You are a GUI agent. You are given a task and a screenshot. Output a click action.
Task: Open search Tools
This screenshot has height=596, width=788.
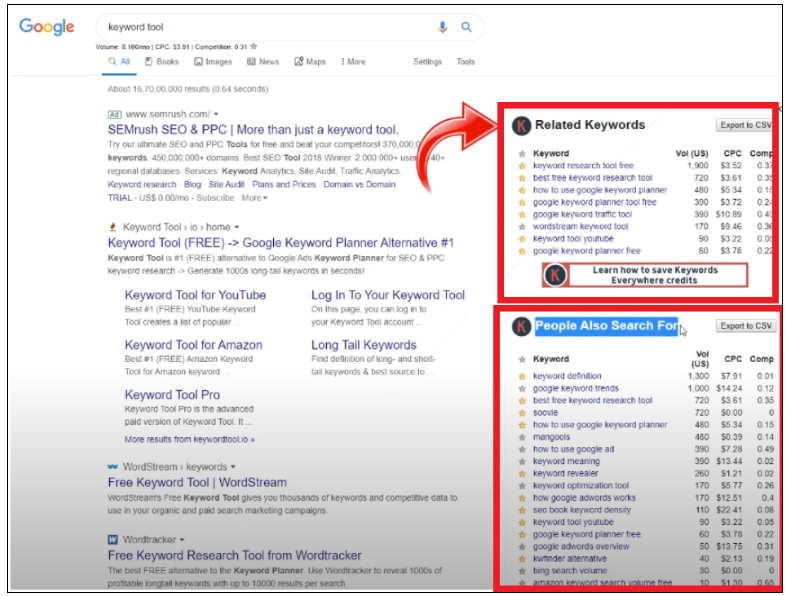pos(465,62)
